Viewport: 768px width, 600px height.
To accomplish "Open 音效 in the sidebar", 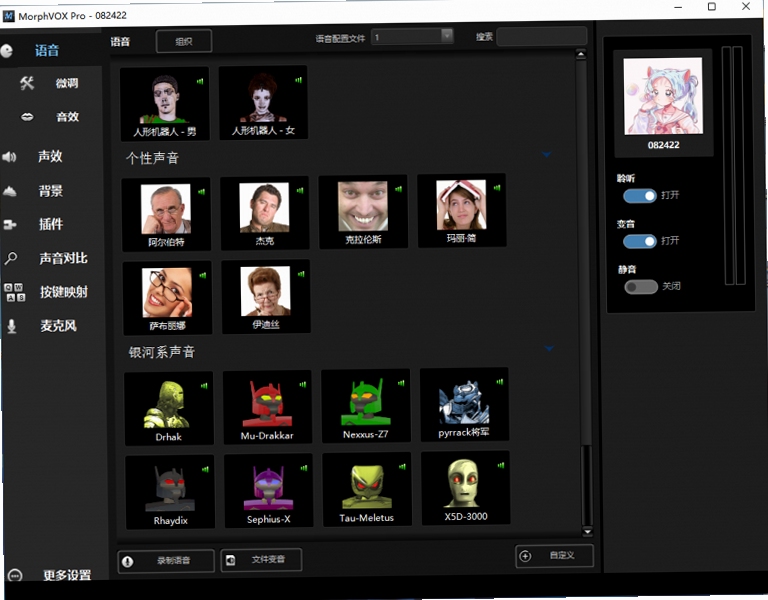I will (68, 117).
